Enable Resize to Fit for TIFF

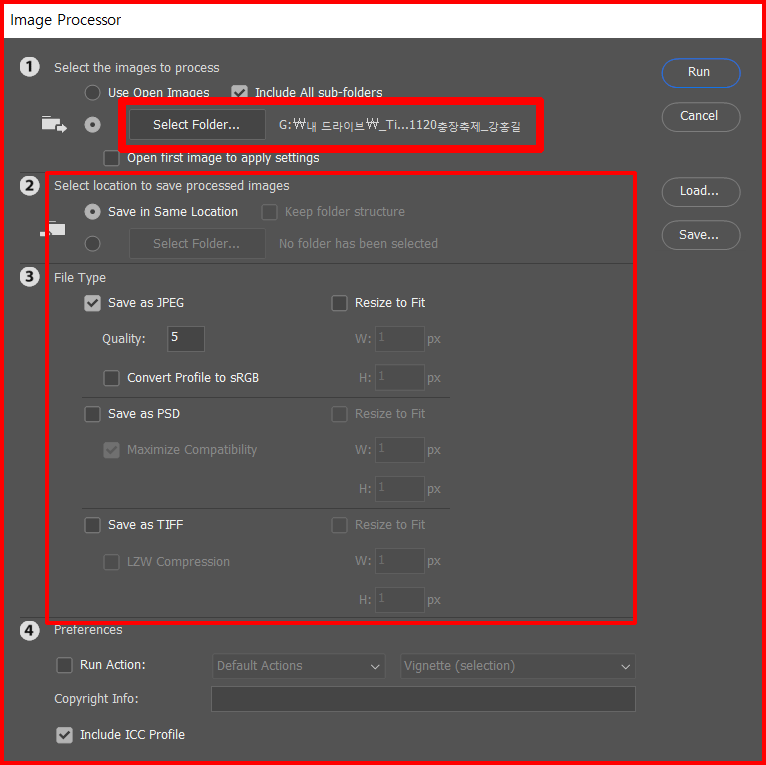tap(339, 525)
